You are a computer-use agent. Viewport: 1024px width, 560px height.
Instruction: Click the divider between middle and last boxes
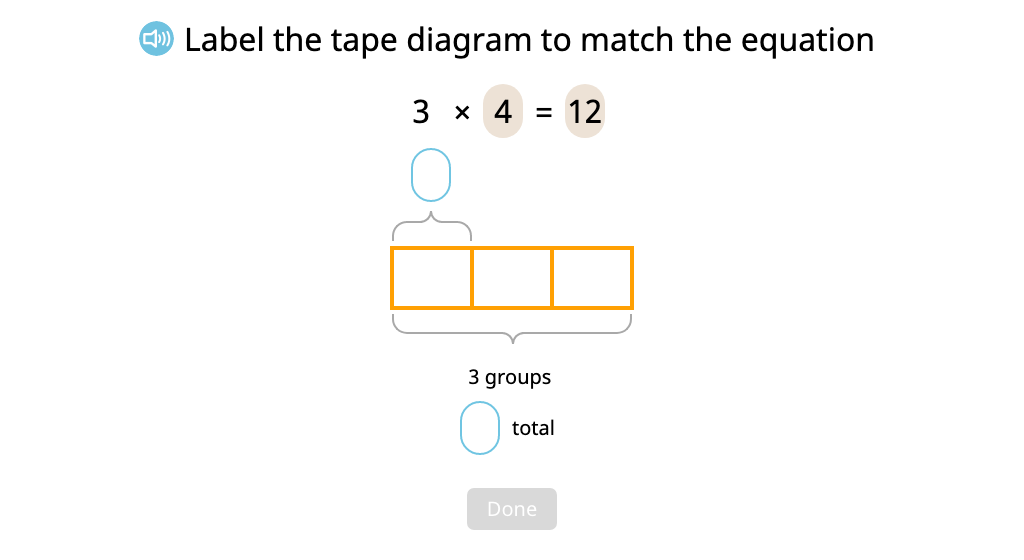[x=552, y=278]
